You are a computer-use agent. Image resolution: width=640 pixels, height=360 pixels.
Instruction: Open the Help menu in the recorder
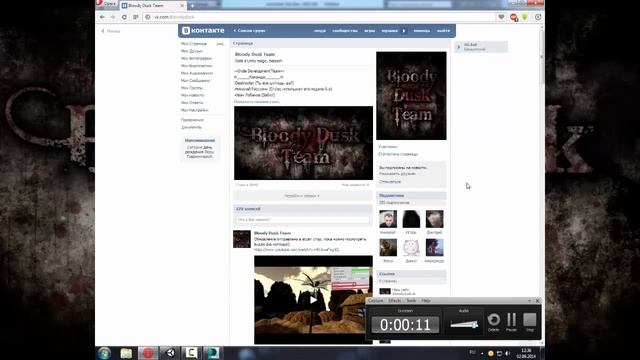click(426, 300)
